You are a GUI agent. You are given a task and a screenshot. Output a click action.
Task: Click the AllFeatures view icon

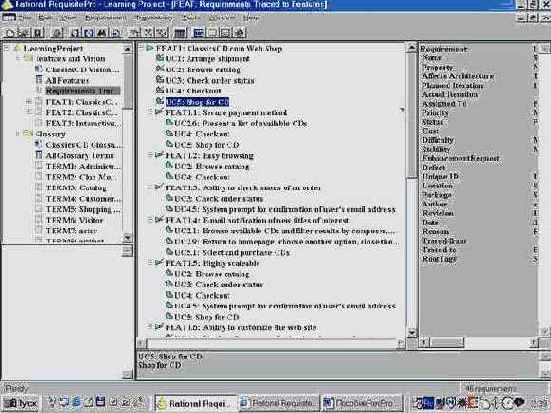(x=39, y=80)
